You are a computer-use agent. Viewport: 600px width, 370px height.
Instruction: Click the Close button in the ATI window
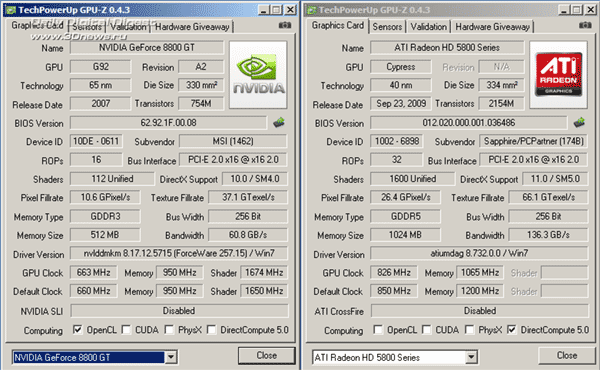pos(567,355)
